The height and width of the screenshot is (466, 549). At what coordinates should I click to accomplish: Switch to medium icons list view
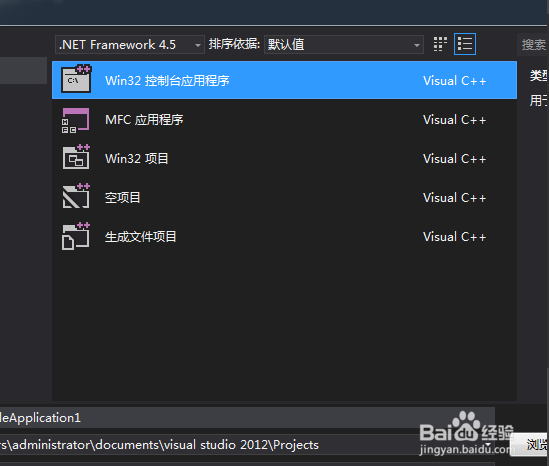[465, 44]
